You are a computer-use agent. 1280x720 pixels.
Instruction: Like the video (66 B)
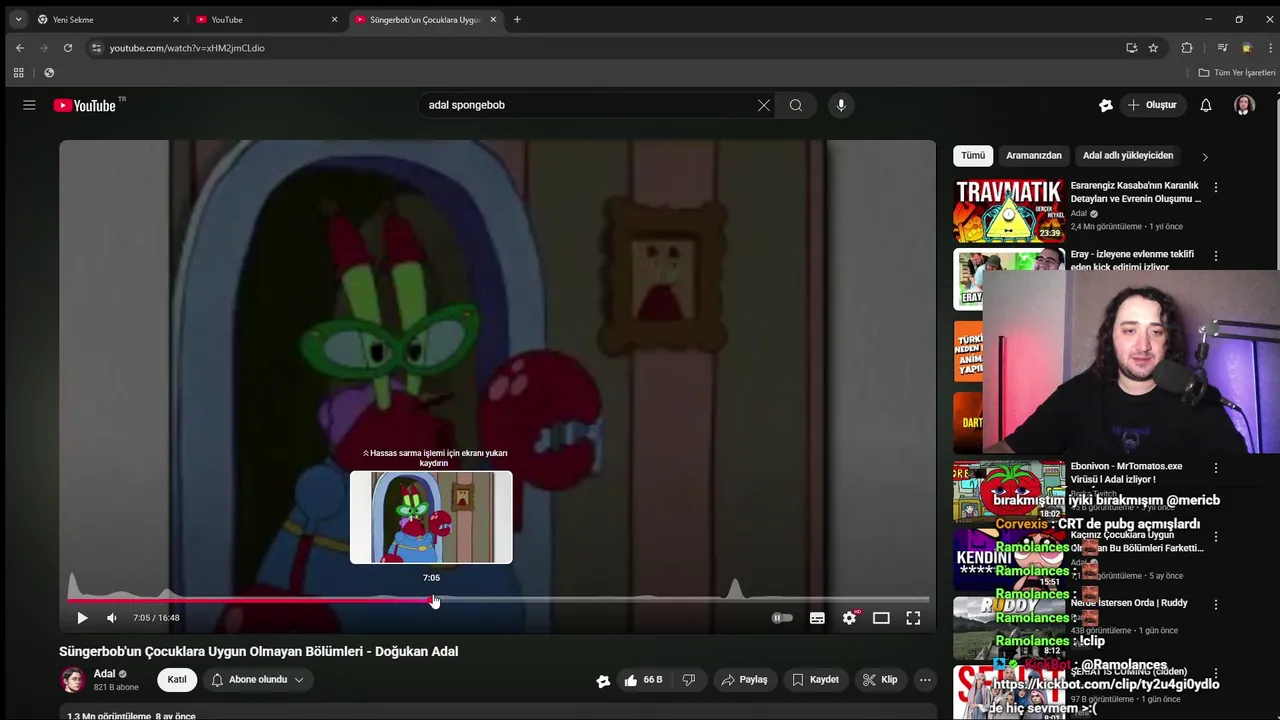[x=642, y=680]
